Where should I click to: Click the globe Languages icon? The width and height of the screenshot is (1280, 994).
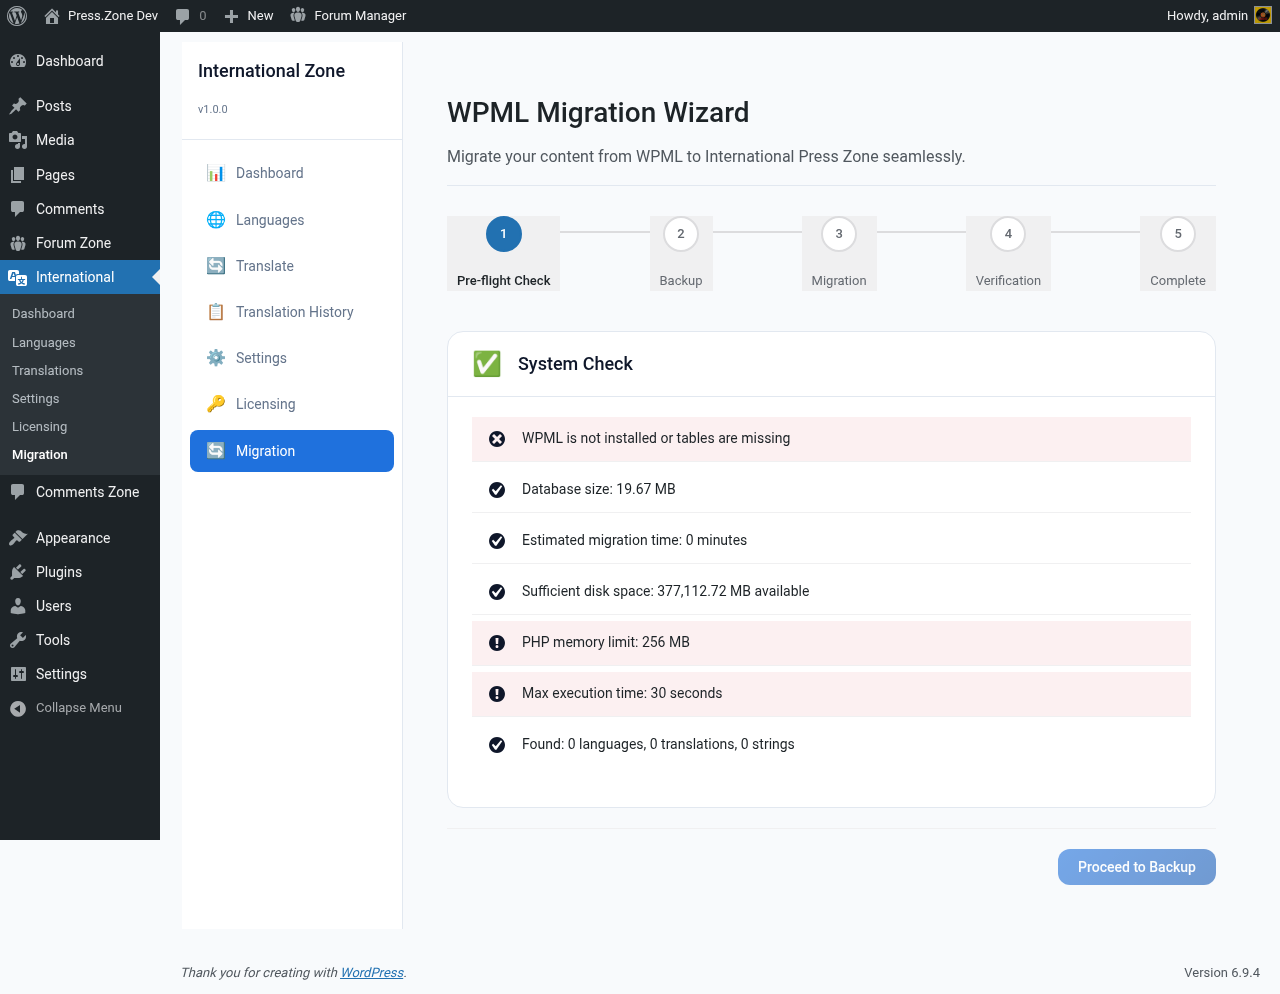(216, 220)
